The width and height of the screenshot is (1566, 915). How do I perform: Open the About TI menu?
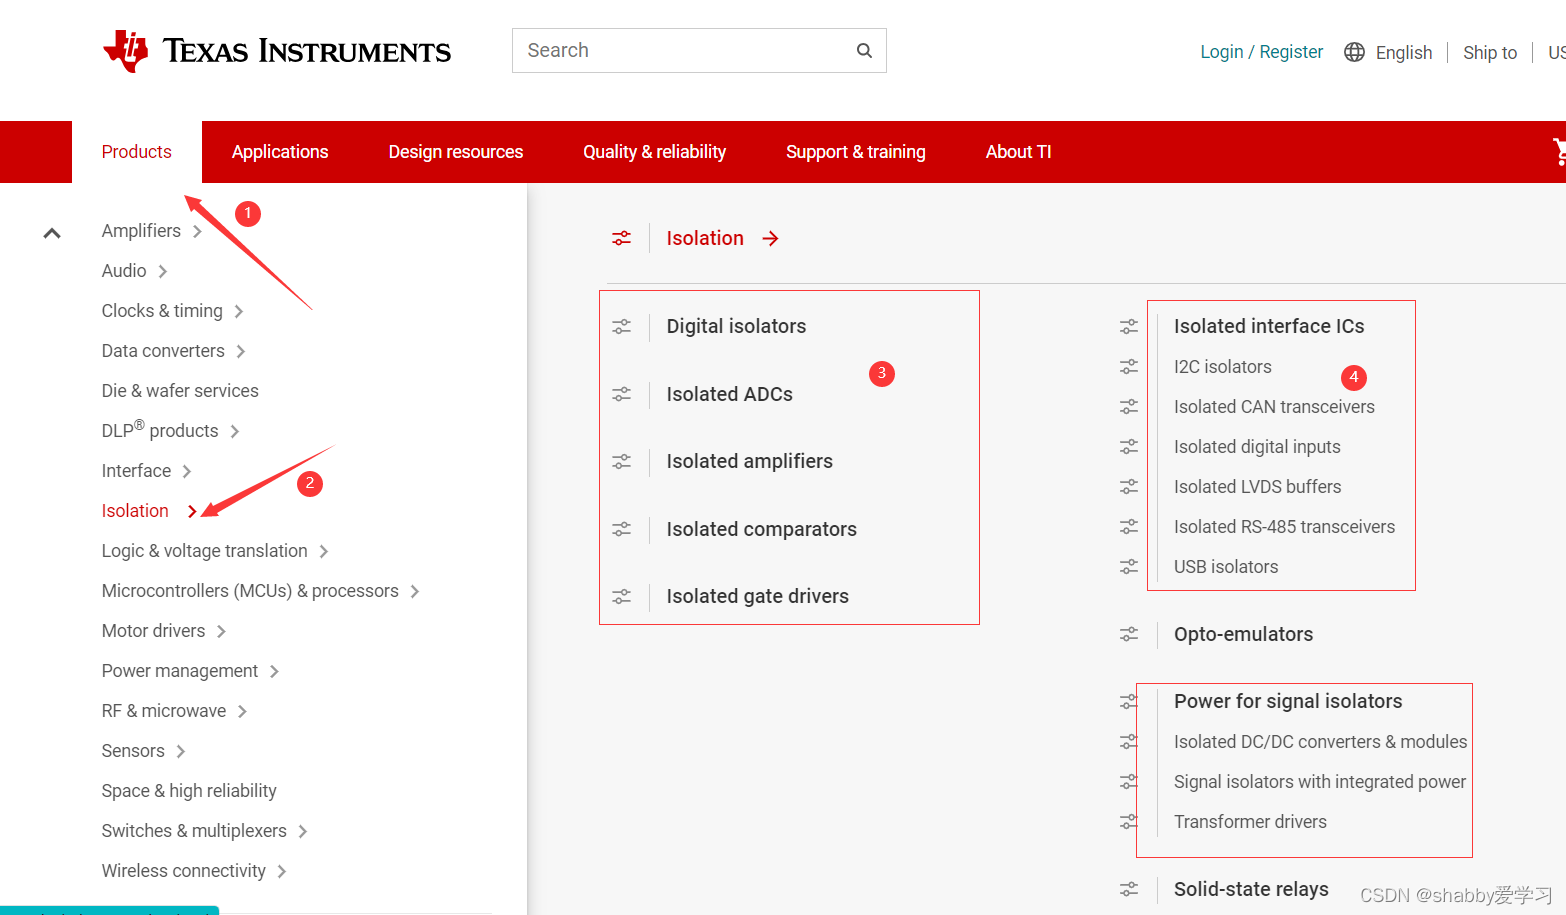pyautogui.click(x=1019, y=152)
